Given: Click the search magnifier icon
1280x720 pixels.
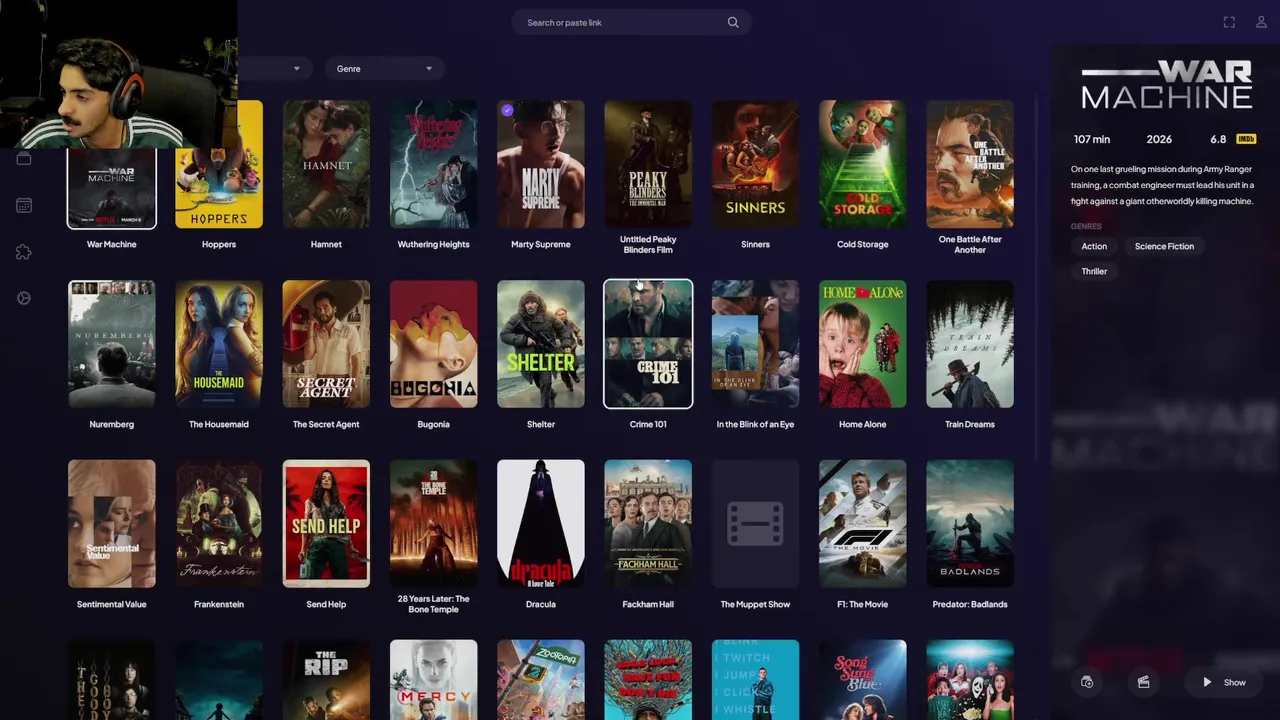Looking at the screenshot, I should tap(733, 22).
